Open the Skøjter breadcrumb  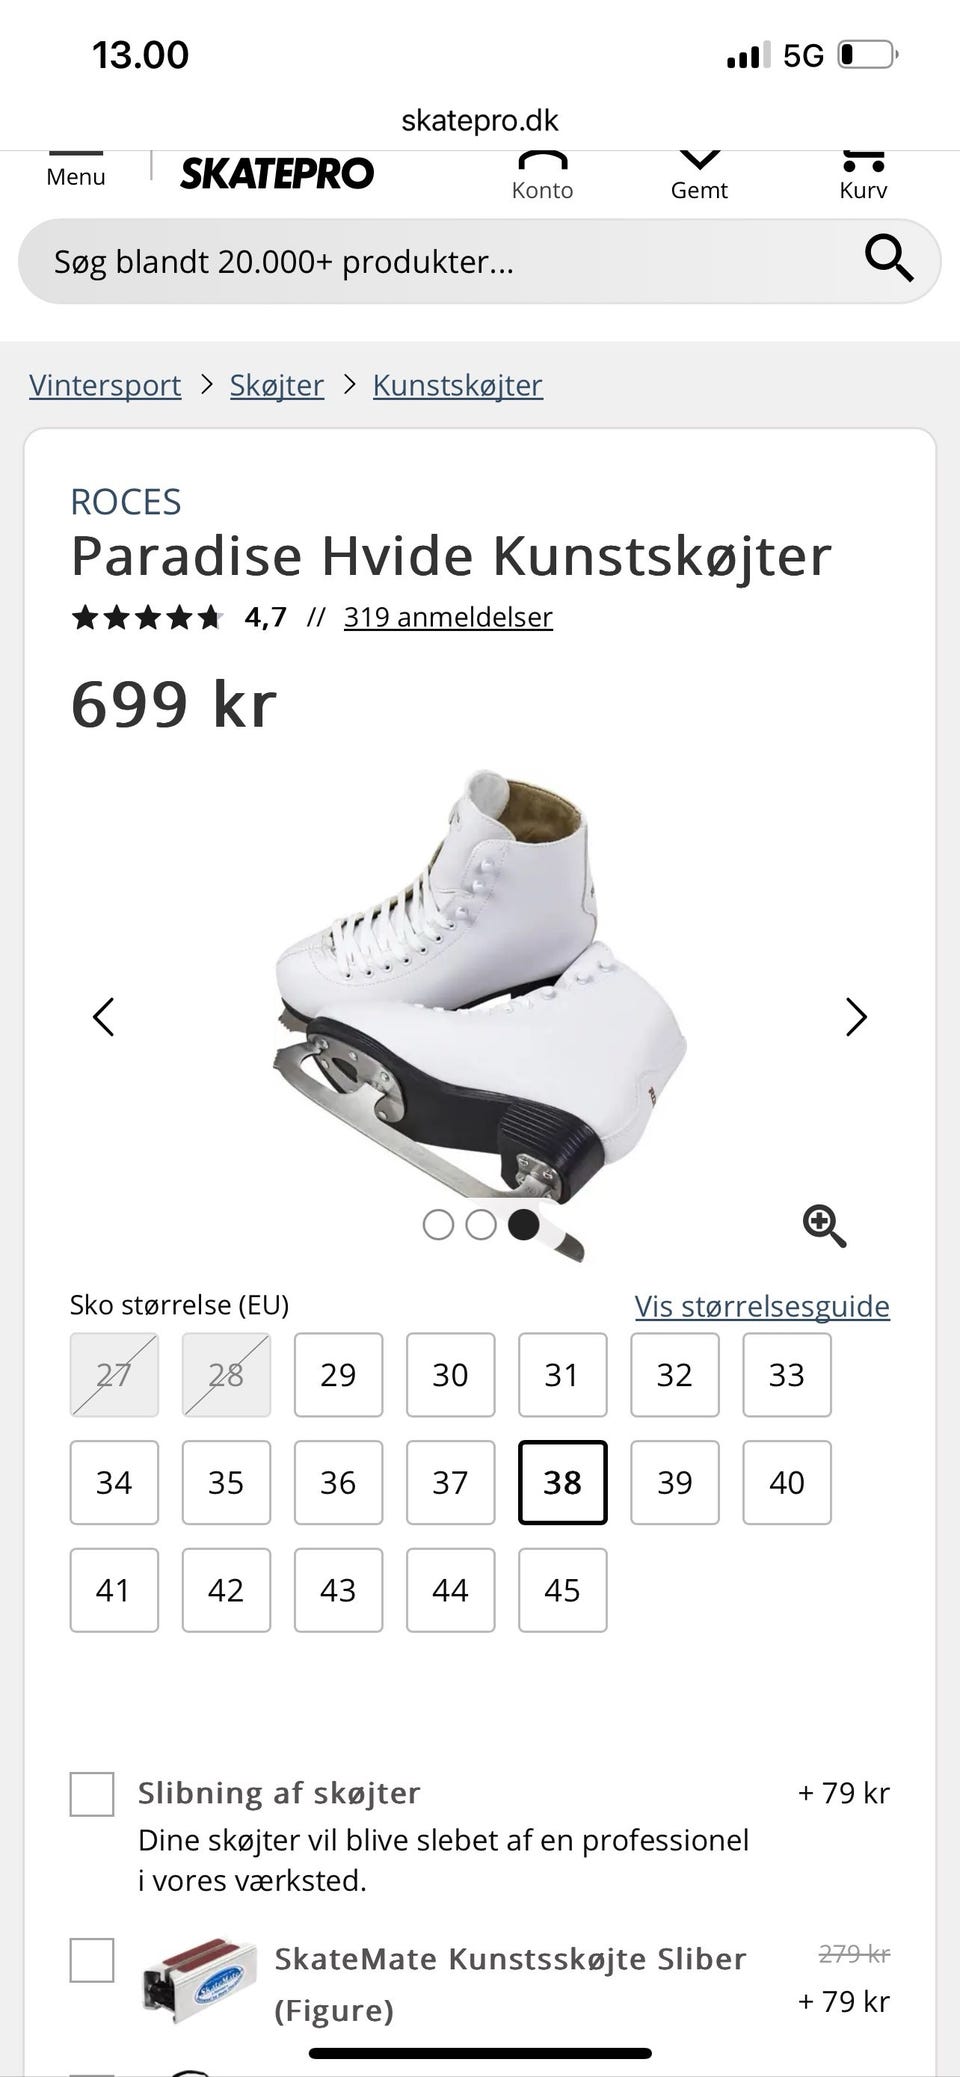point(277,385)
